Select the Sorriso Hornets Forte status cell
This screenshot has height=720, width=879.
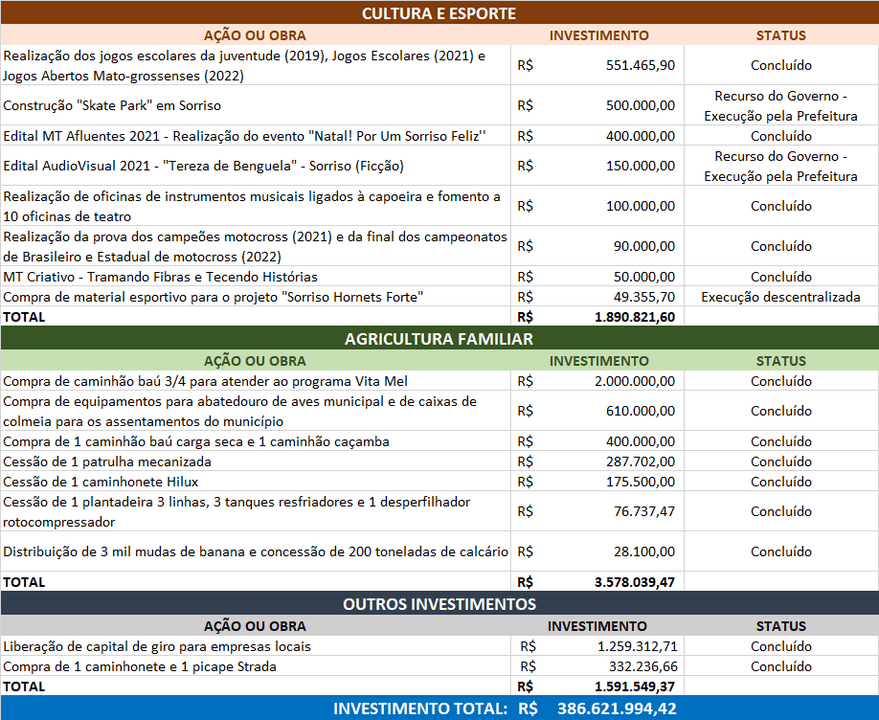[x=782, y=296]
